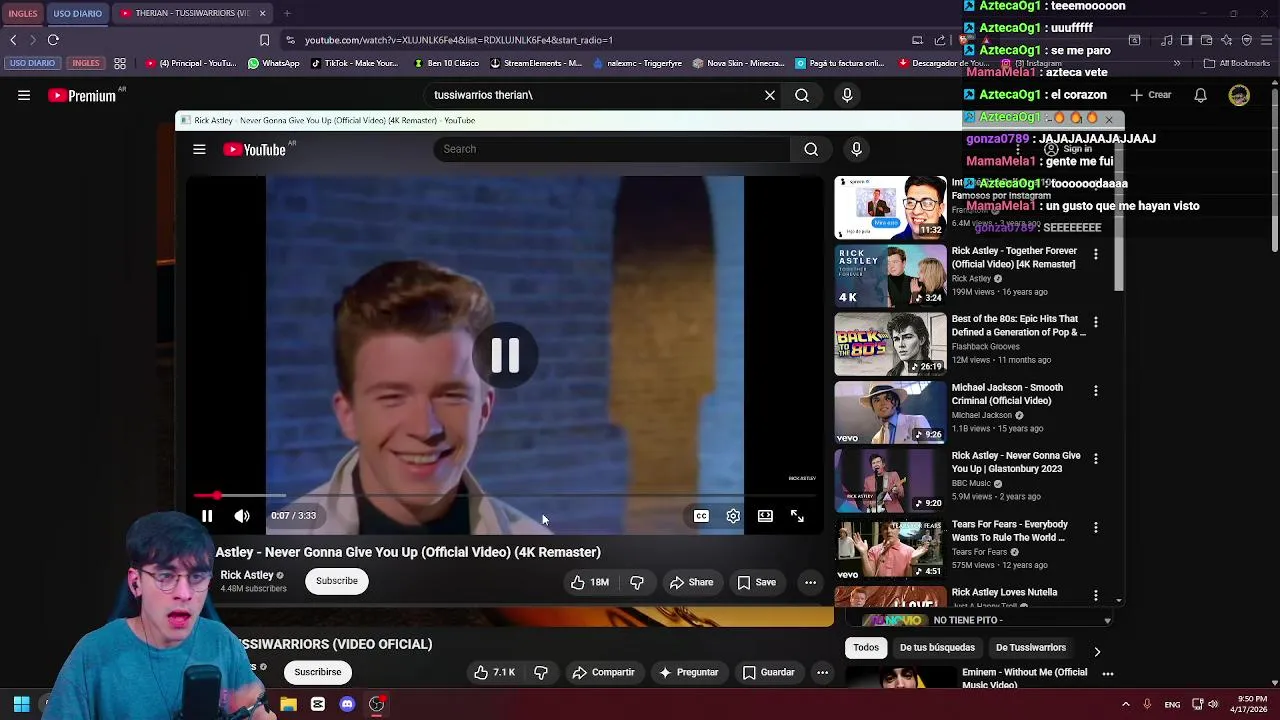Switch to INGLES workspace tab
Image resolution: width=1280 pixels, height=720 pixels.
[23, 13]
